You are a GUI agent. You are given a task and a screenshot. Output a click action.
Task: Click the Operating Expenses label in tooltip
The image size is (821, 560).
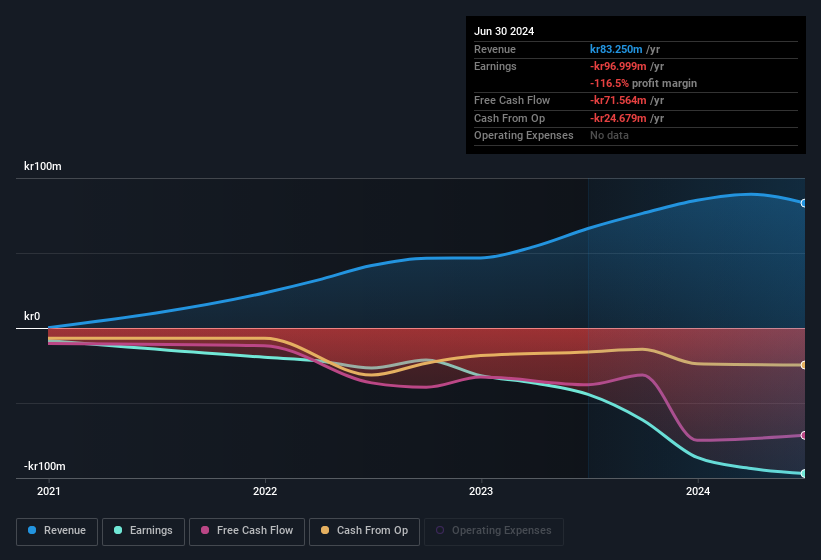524,136
